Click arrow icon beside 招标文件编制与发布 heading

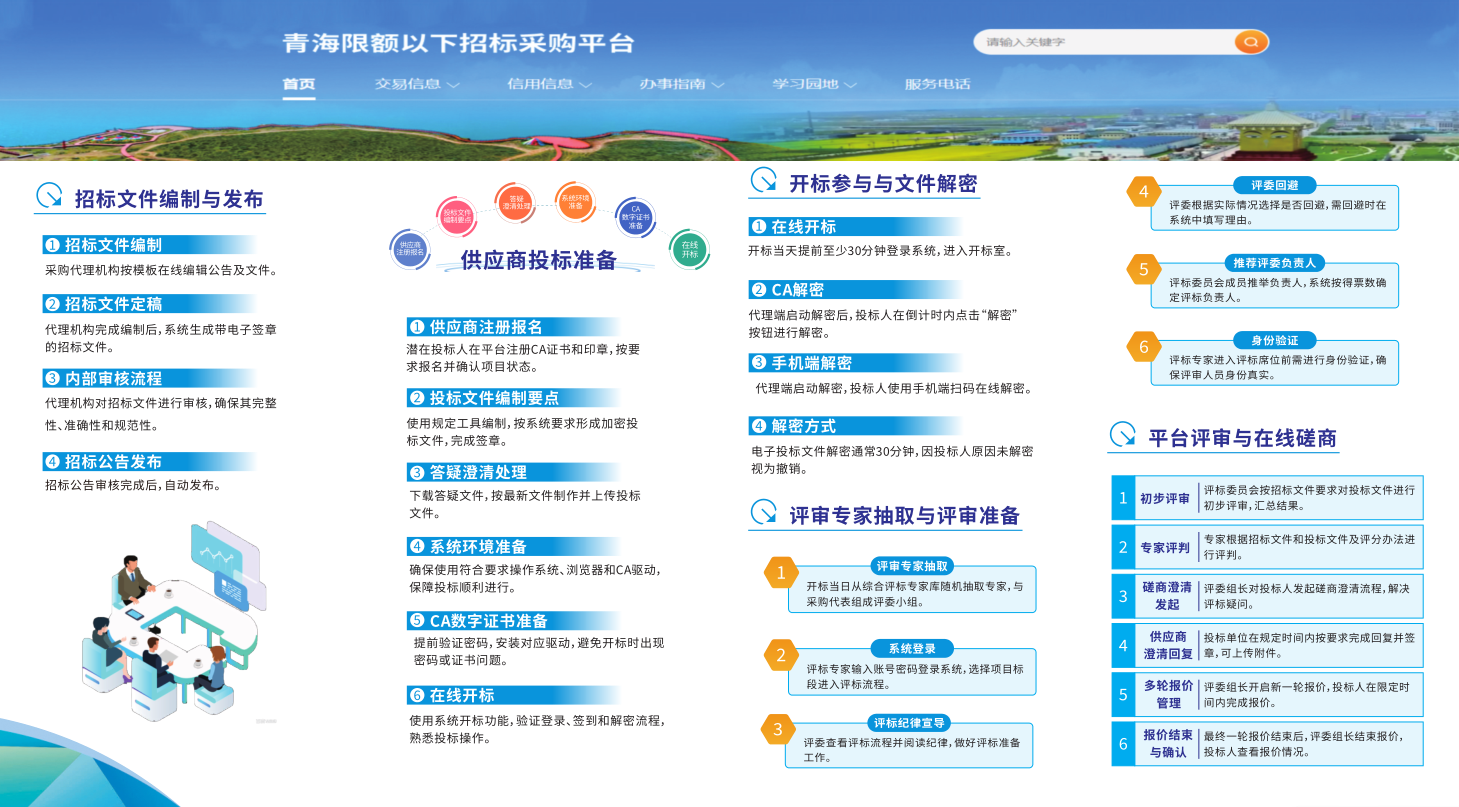coord(50,196)
